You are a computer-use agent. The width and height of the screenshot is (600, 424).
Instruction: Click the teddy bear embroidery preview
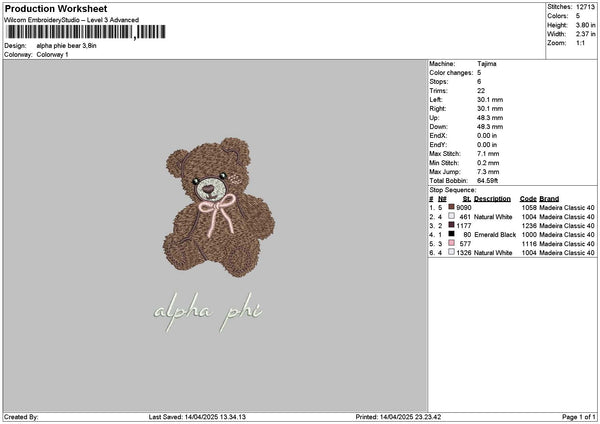point(219,207)
